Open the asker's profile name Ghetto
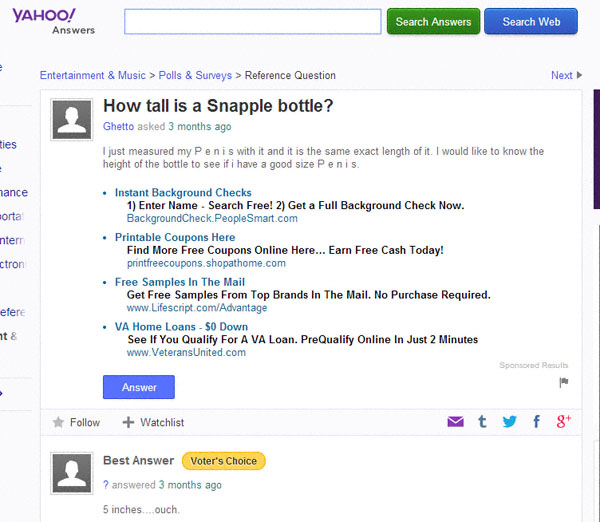 (x=120, y=127)
